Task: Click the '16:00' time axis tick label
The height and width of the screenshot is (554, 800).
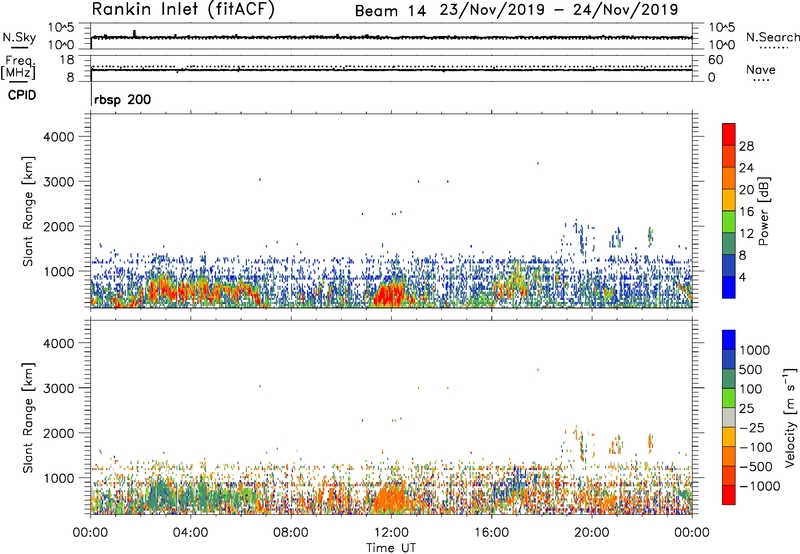Action: click(x=491, y=533)
